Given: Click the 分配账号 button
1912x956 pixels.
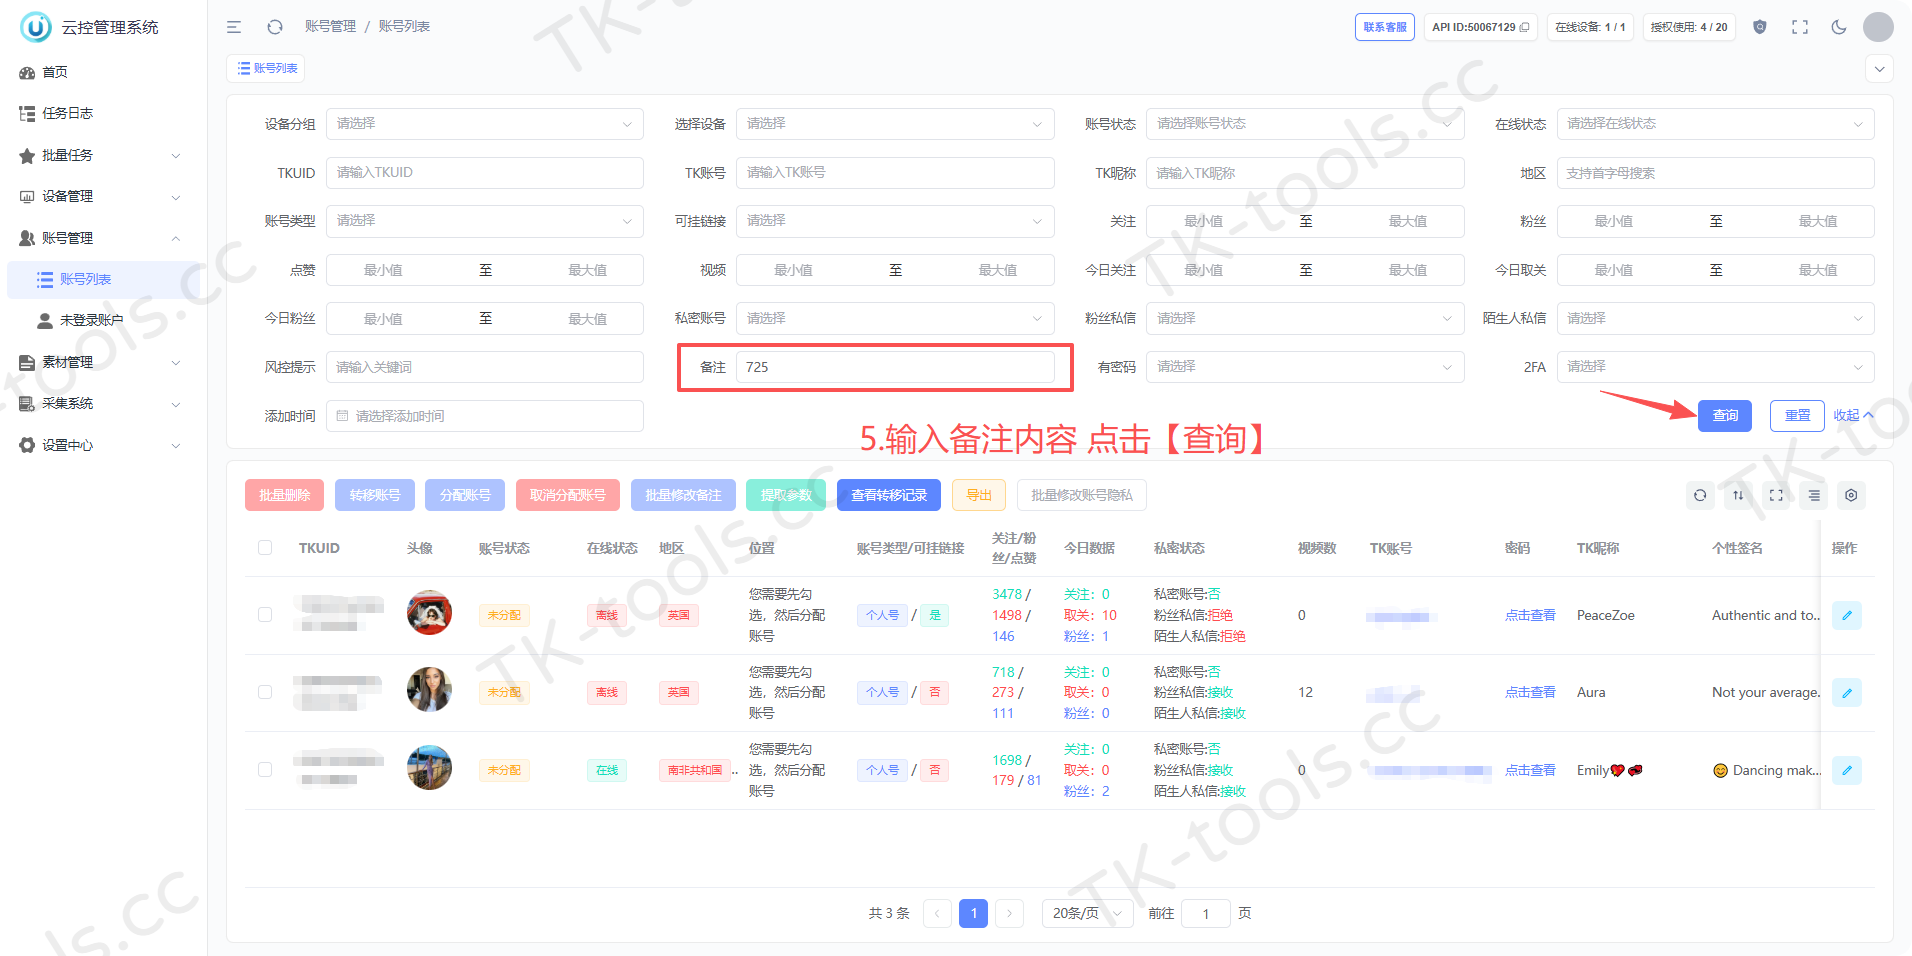Looking at the screenshot, I should coord(465,495).
